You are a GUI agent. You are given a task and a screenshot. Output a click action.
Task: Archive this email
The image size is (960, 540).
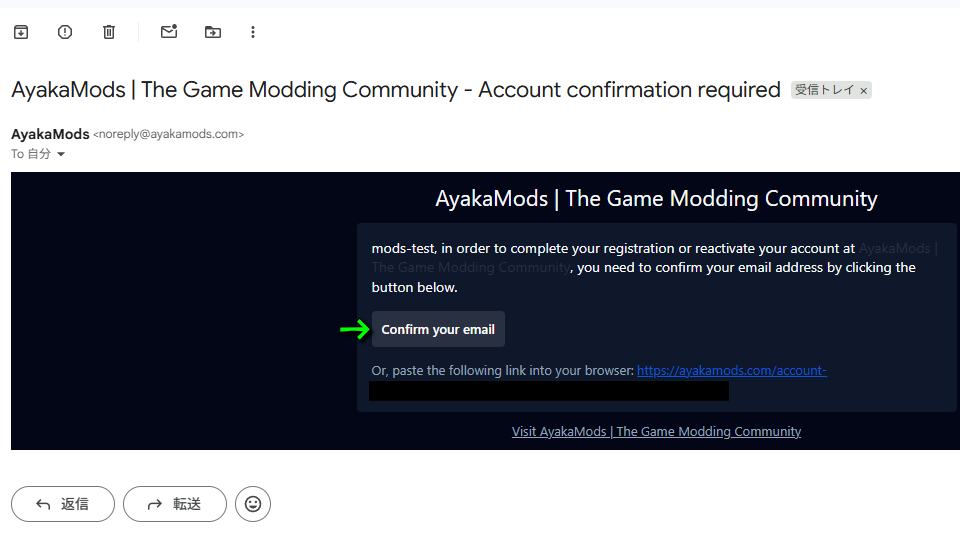[21, 32]
